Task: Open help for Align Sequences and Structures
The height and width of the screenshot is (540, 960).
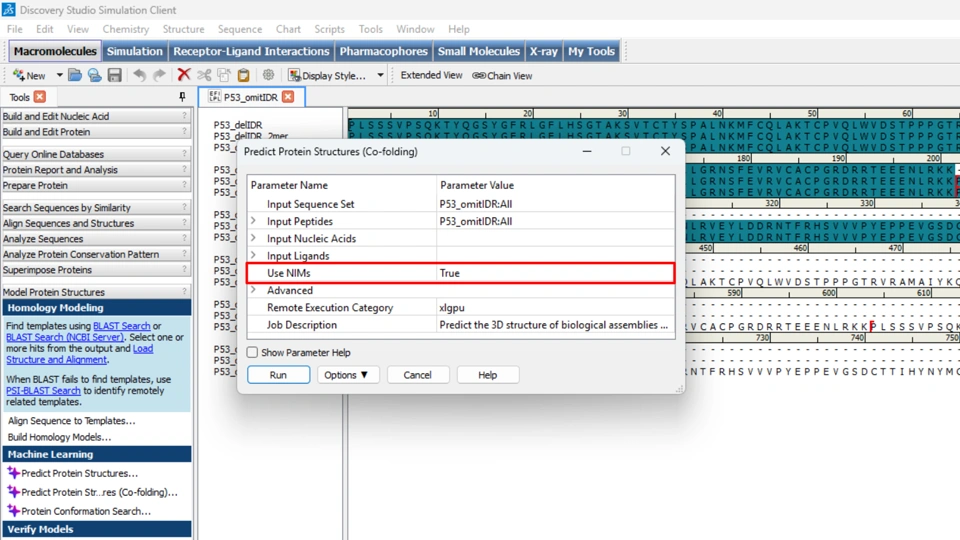Action: pyautogui.click(x=184, y=223)
